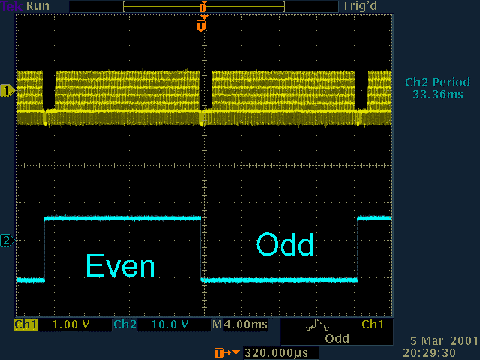The image size is (480, 360).
Task: Click the Odd annotation on waveform
Action: click(x=285, y=244)
